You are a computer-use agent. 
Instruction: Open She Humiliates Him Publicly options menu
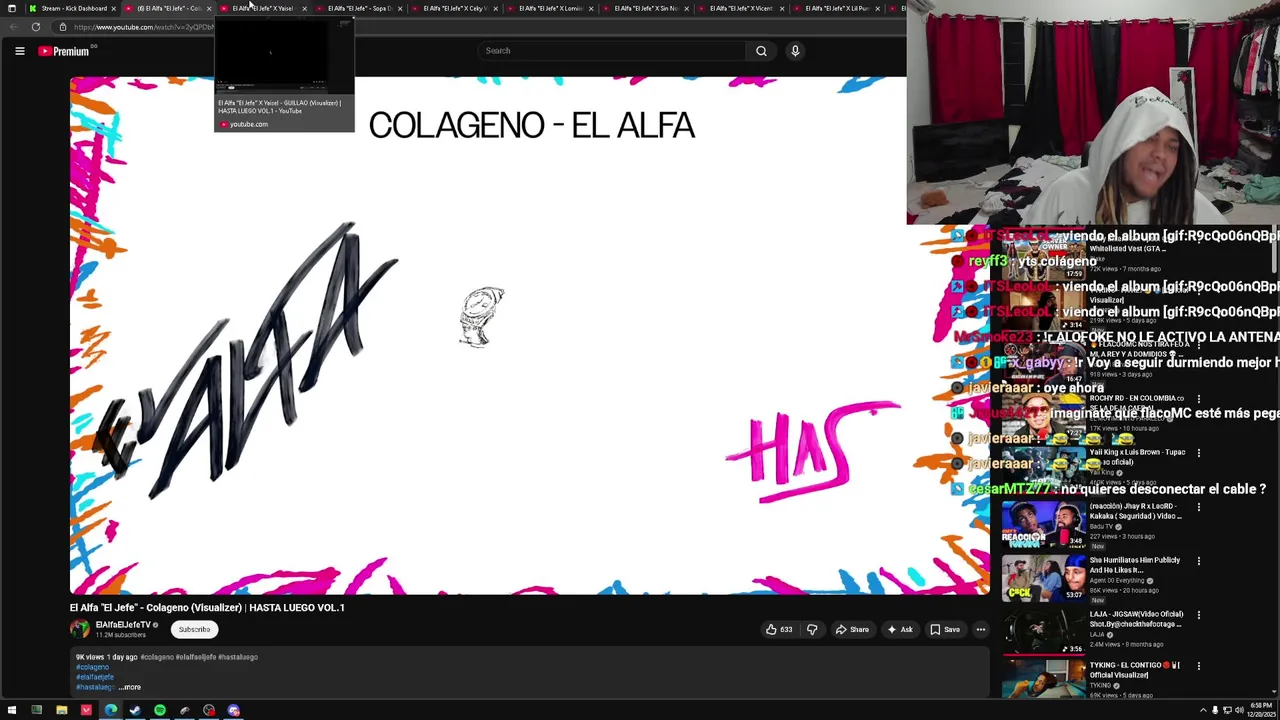tap(1199, 561)
